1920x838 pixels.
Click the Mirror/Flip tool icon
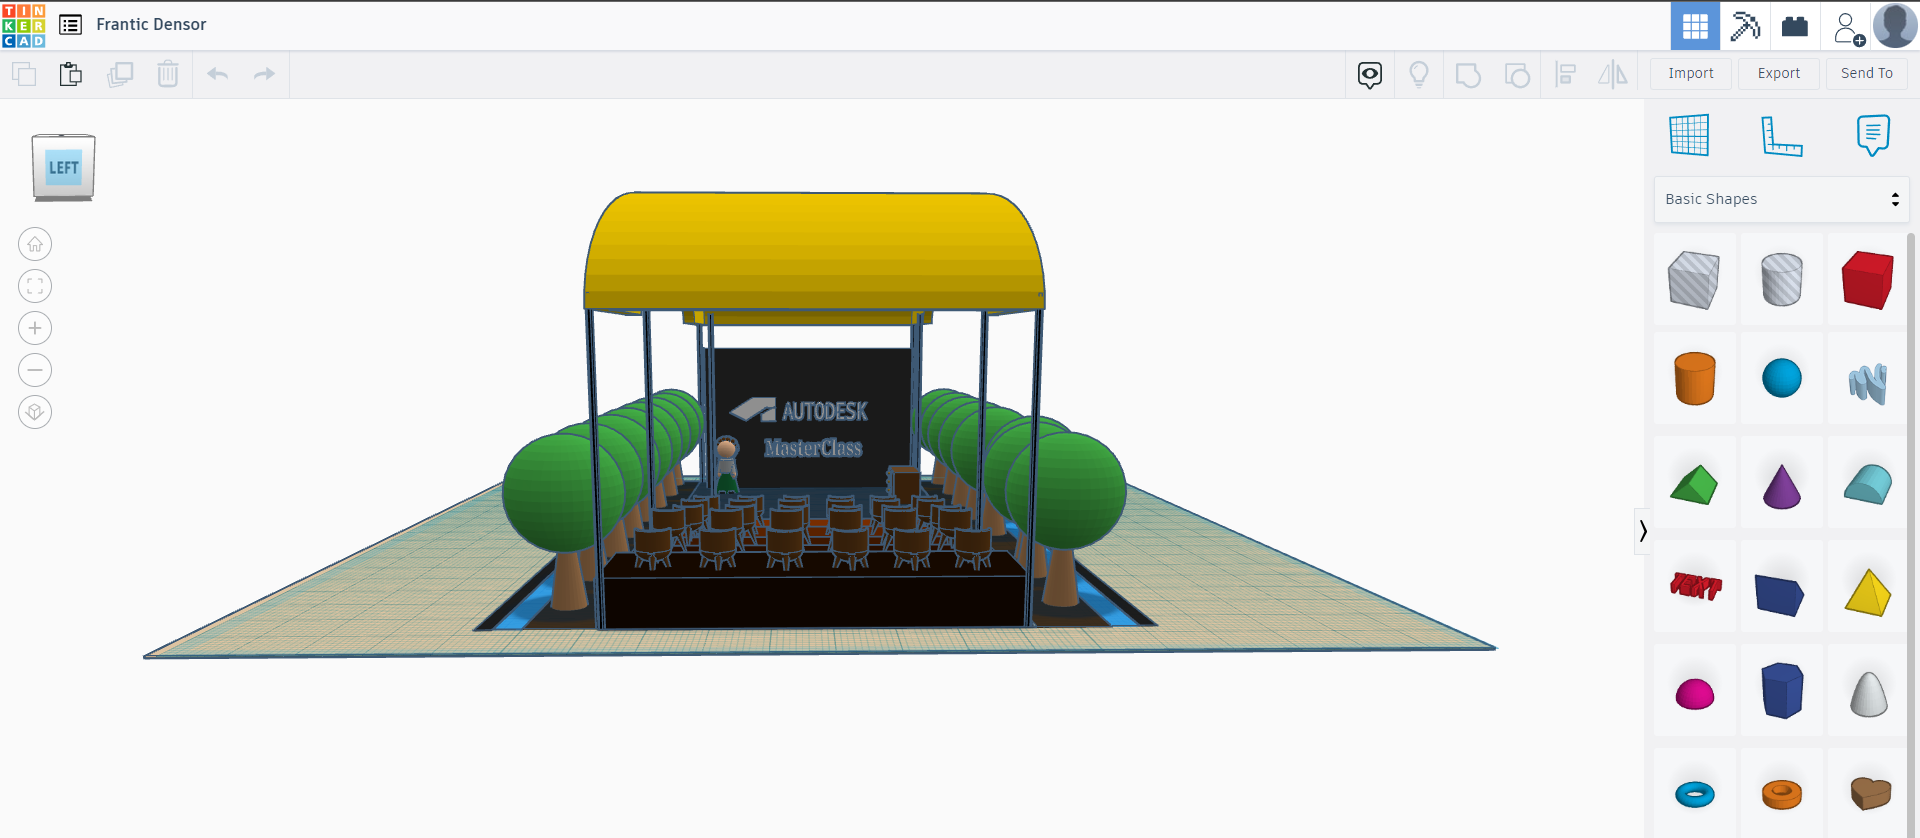pos(1613,74)
